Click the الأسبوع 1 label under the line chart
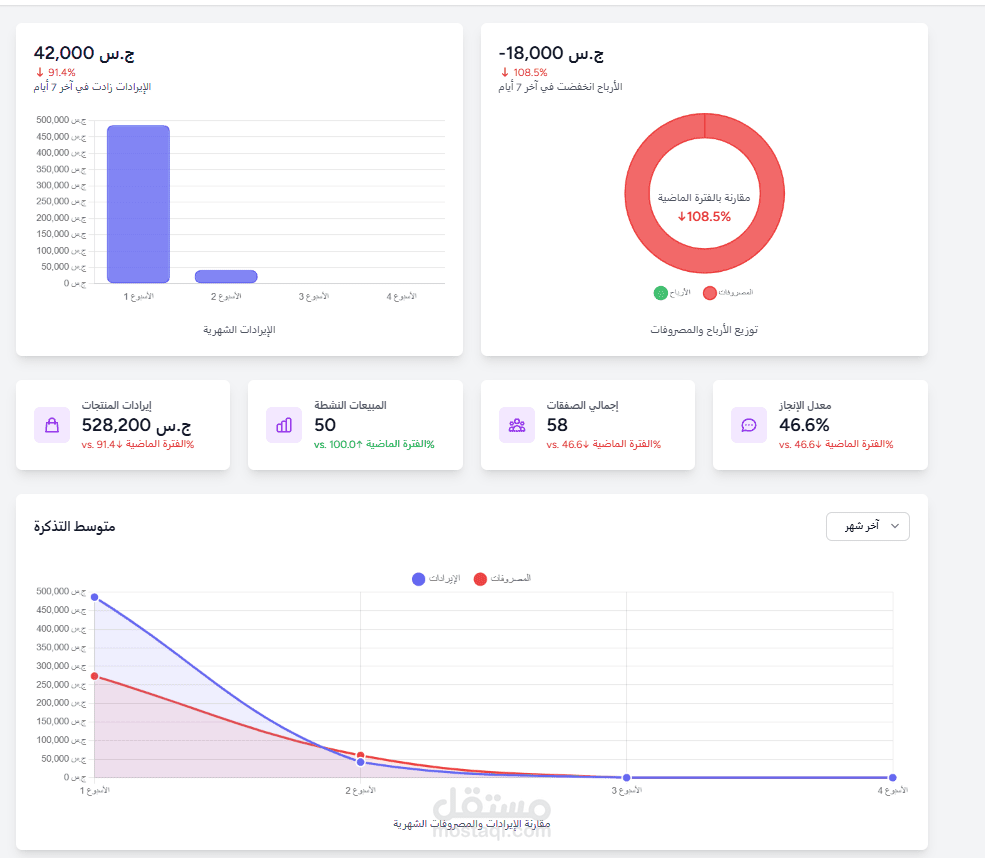985x858 pixels. [x=95, y=790]
